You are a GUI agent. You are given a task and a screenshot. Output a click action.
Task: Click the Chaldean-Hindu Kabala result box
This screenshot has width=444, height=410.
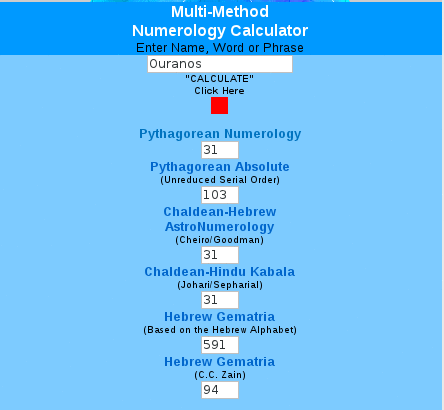click(x=220, y=300)
